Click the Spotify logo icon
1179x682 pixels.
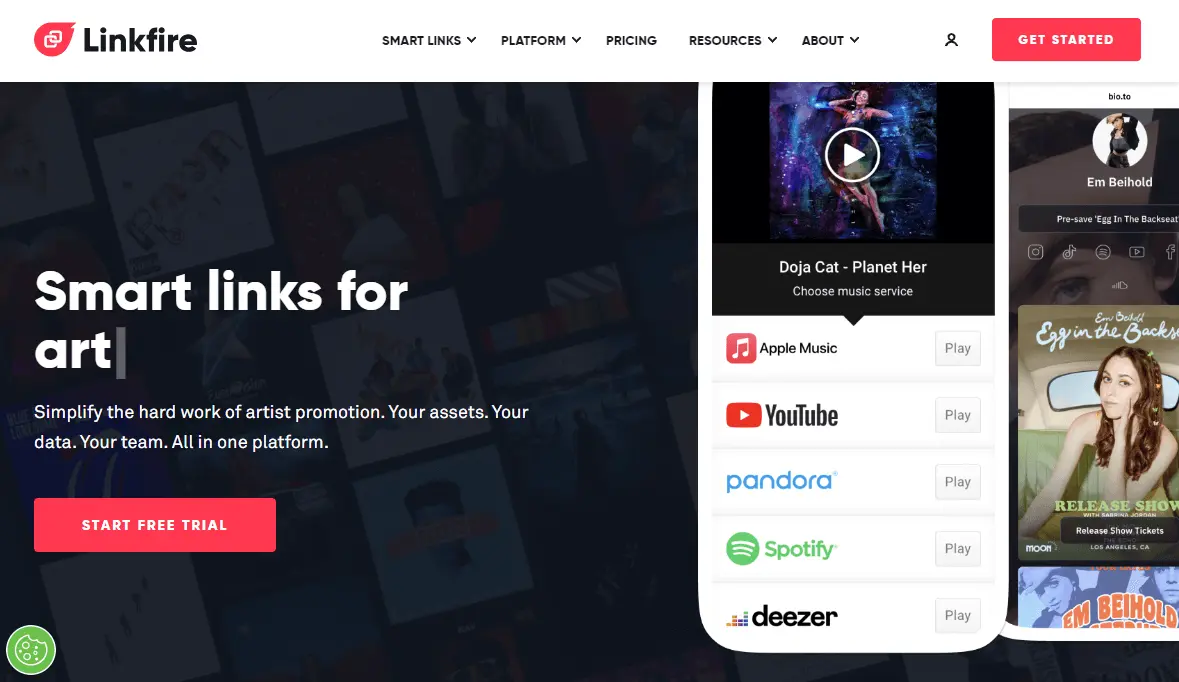click(742, 548)
